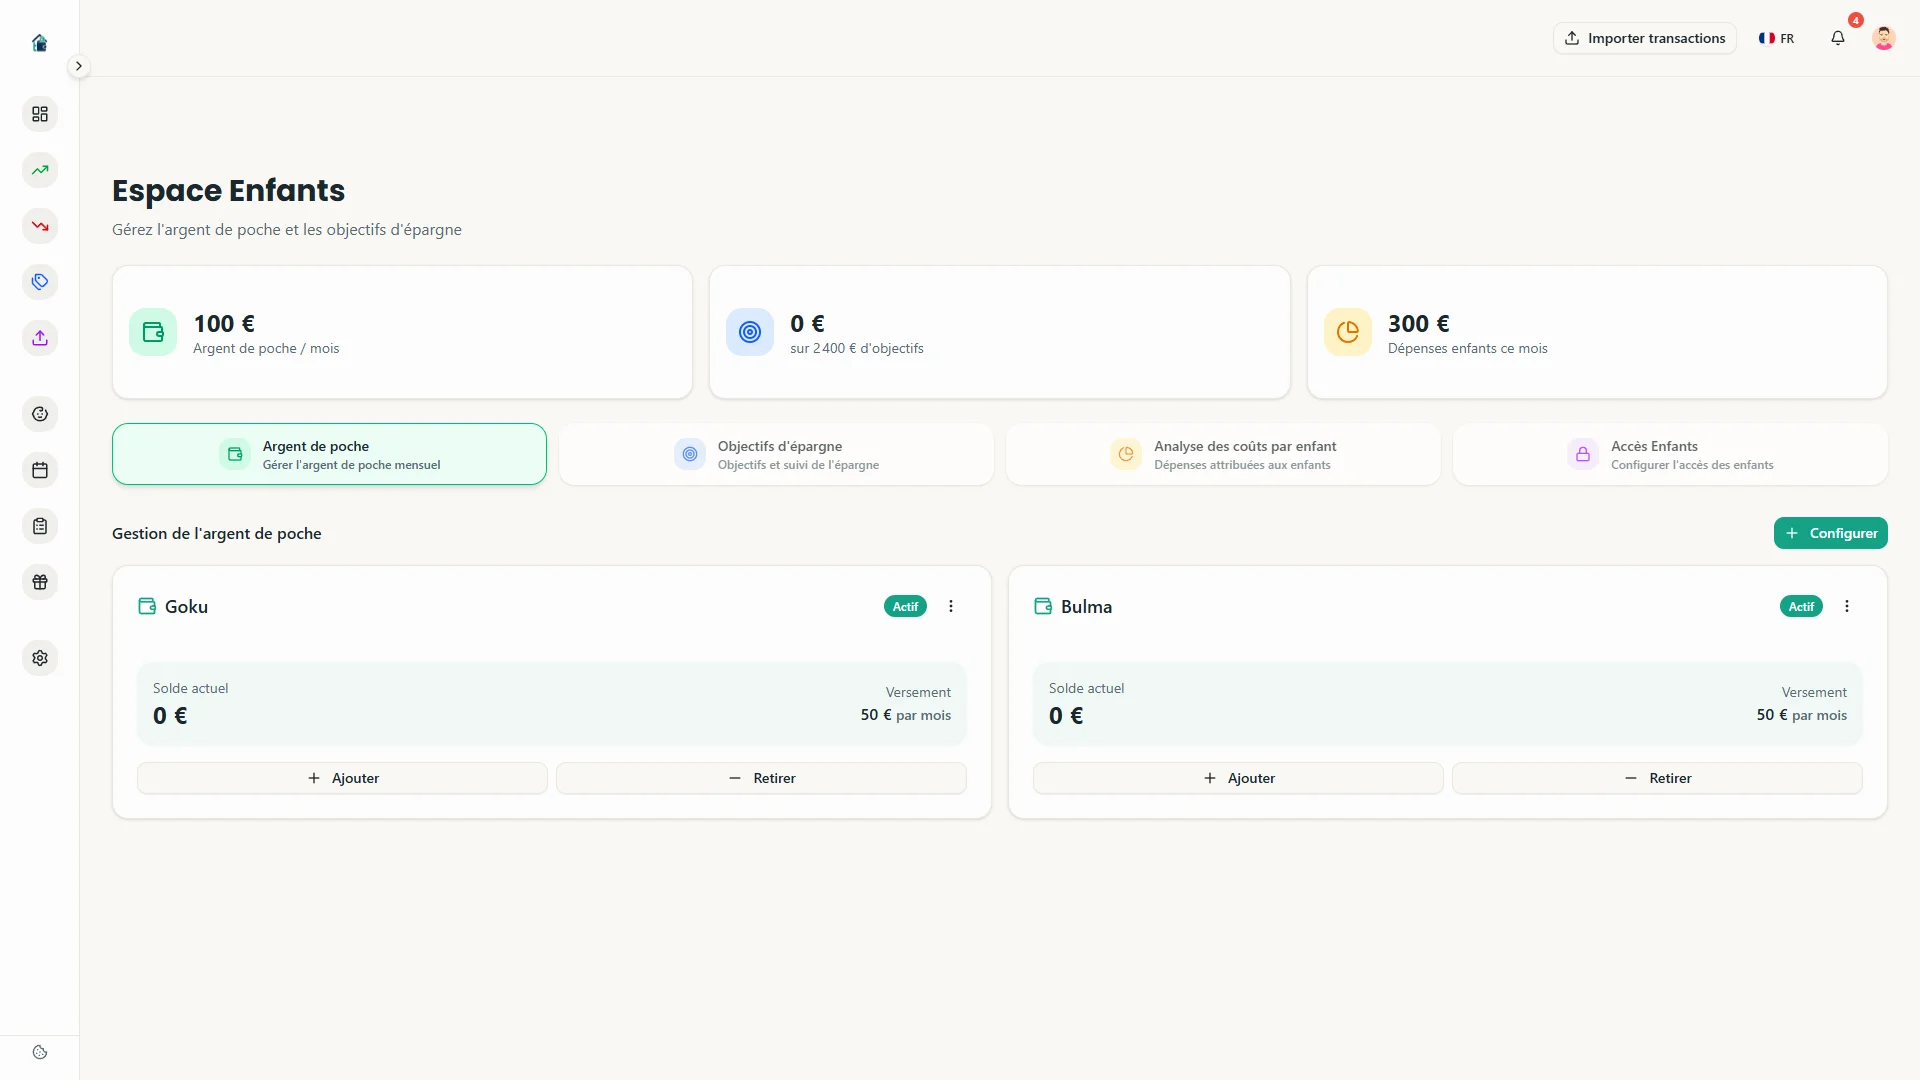1920x1080 pixels.
Task: Switch to the Objectifs d'épargne tab
Action: (777, 454)
